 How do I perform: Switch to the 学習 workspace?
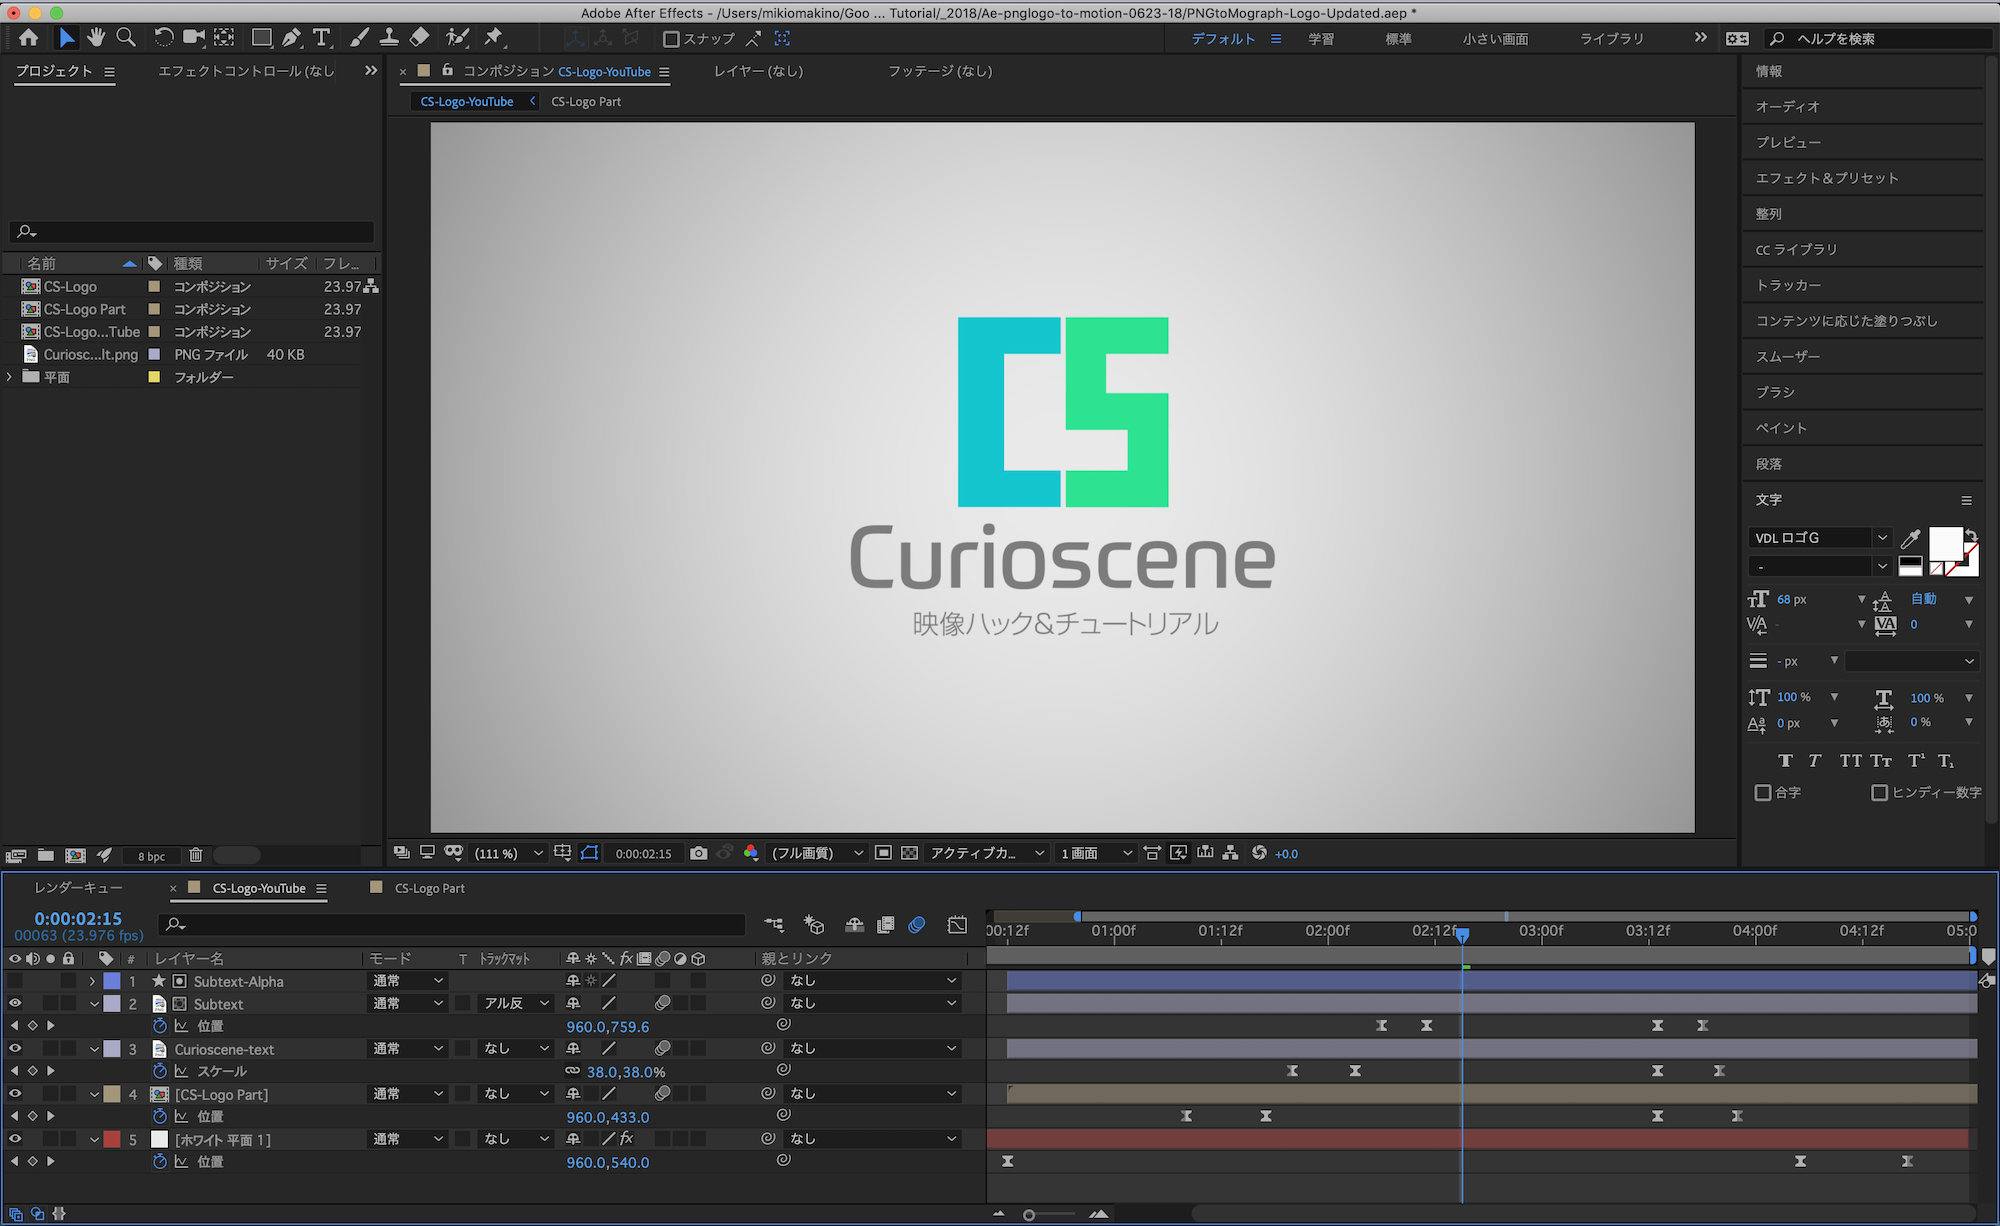coord(1321,39)
